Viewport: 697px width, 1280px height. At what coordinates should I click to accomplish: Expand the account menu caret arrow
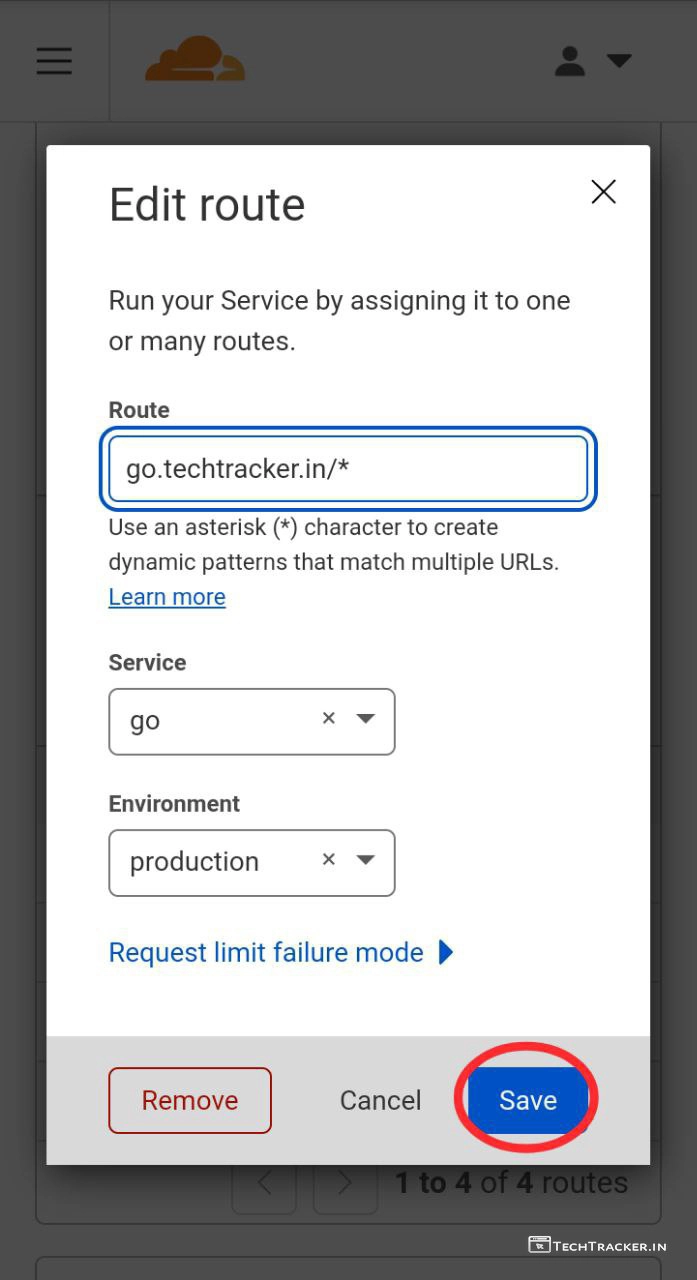pos(619,61)
